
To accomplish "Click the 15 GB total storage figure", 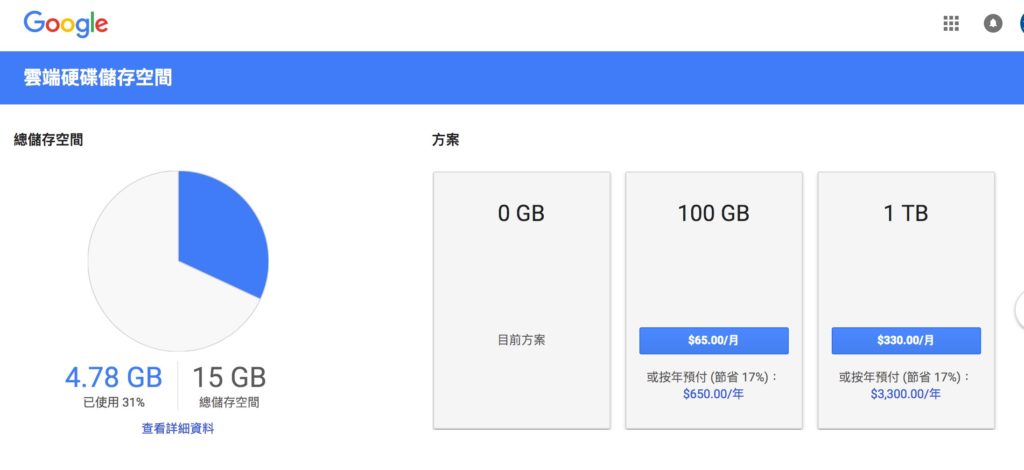I will point(229,378).
